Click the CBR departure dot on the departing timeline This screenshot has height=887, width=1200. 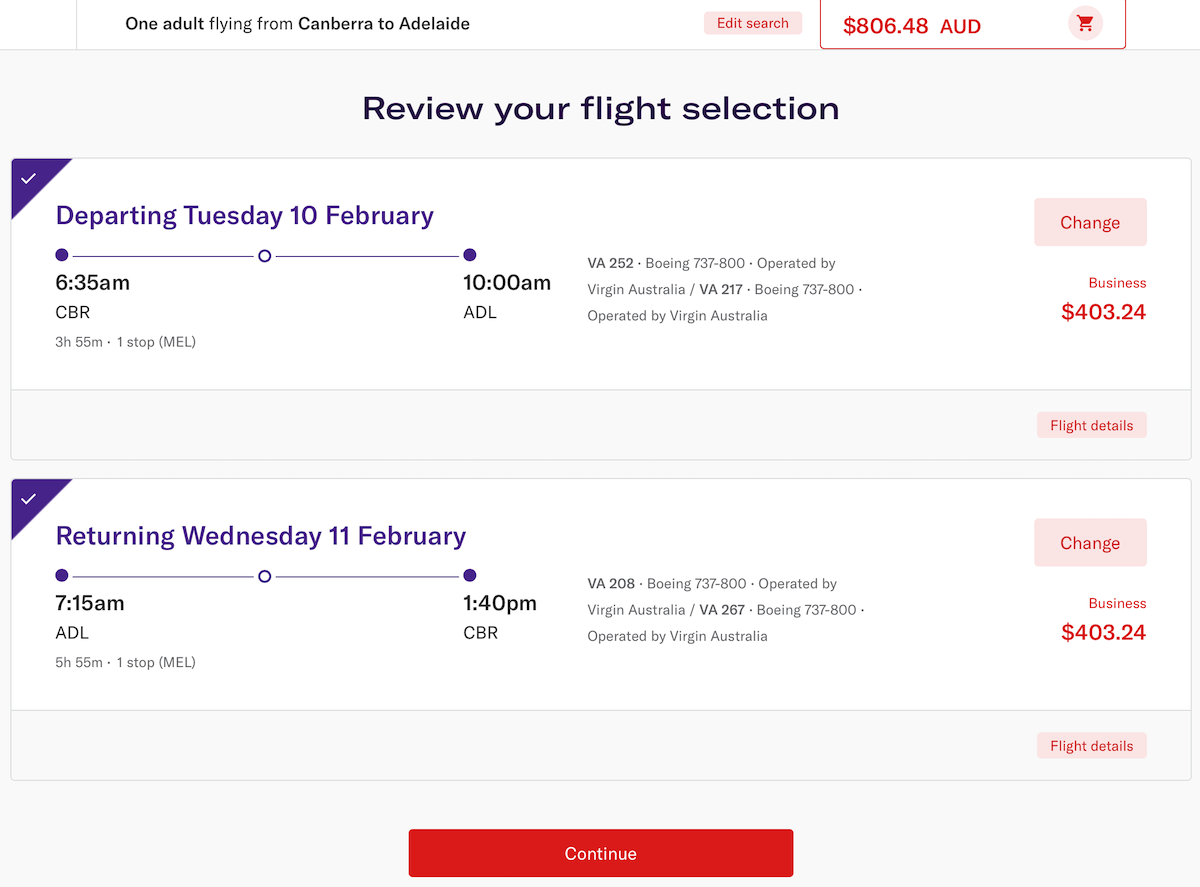[61, 255]
